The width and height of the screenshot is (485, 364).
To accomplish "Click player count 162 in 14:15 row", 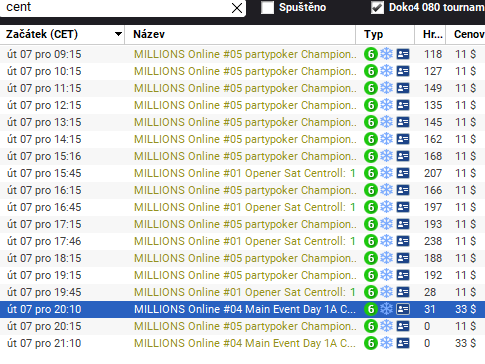I will click(433, 139).
